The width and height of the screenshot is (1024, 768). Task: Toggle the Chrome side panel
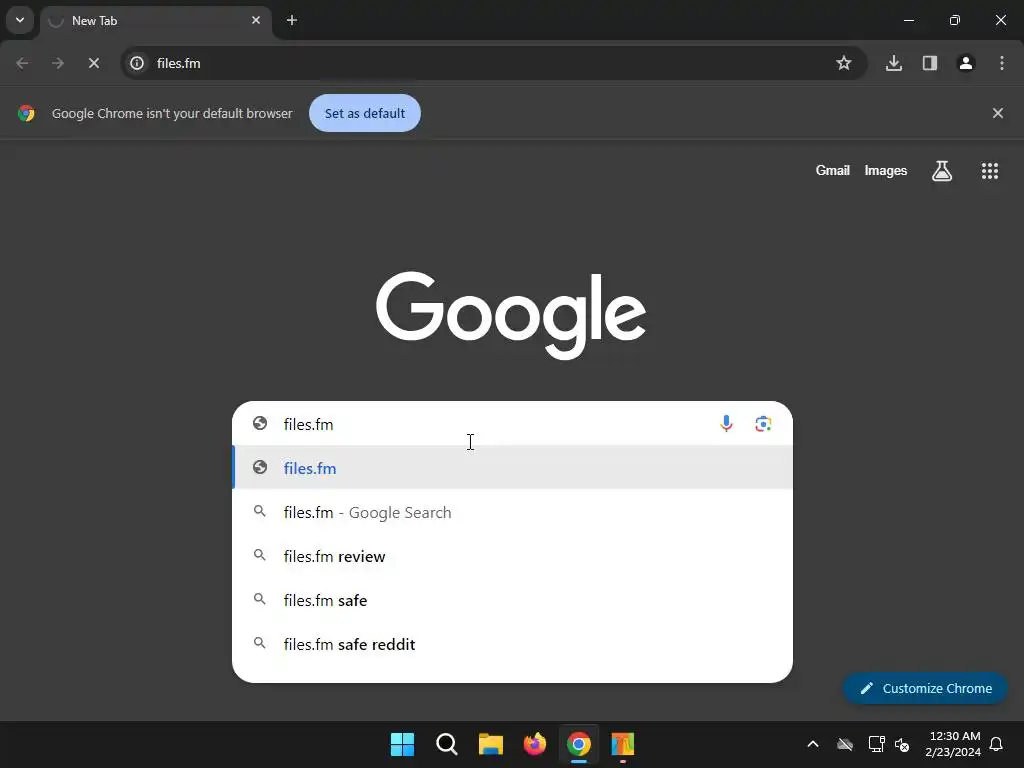[930, 63]
